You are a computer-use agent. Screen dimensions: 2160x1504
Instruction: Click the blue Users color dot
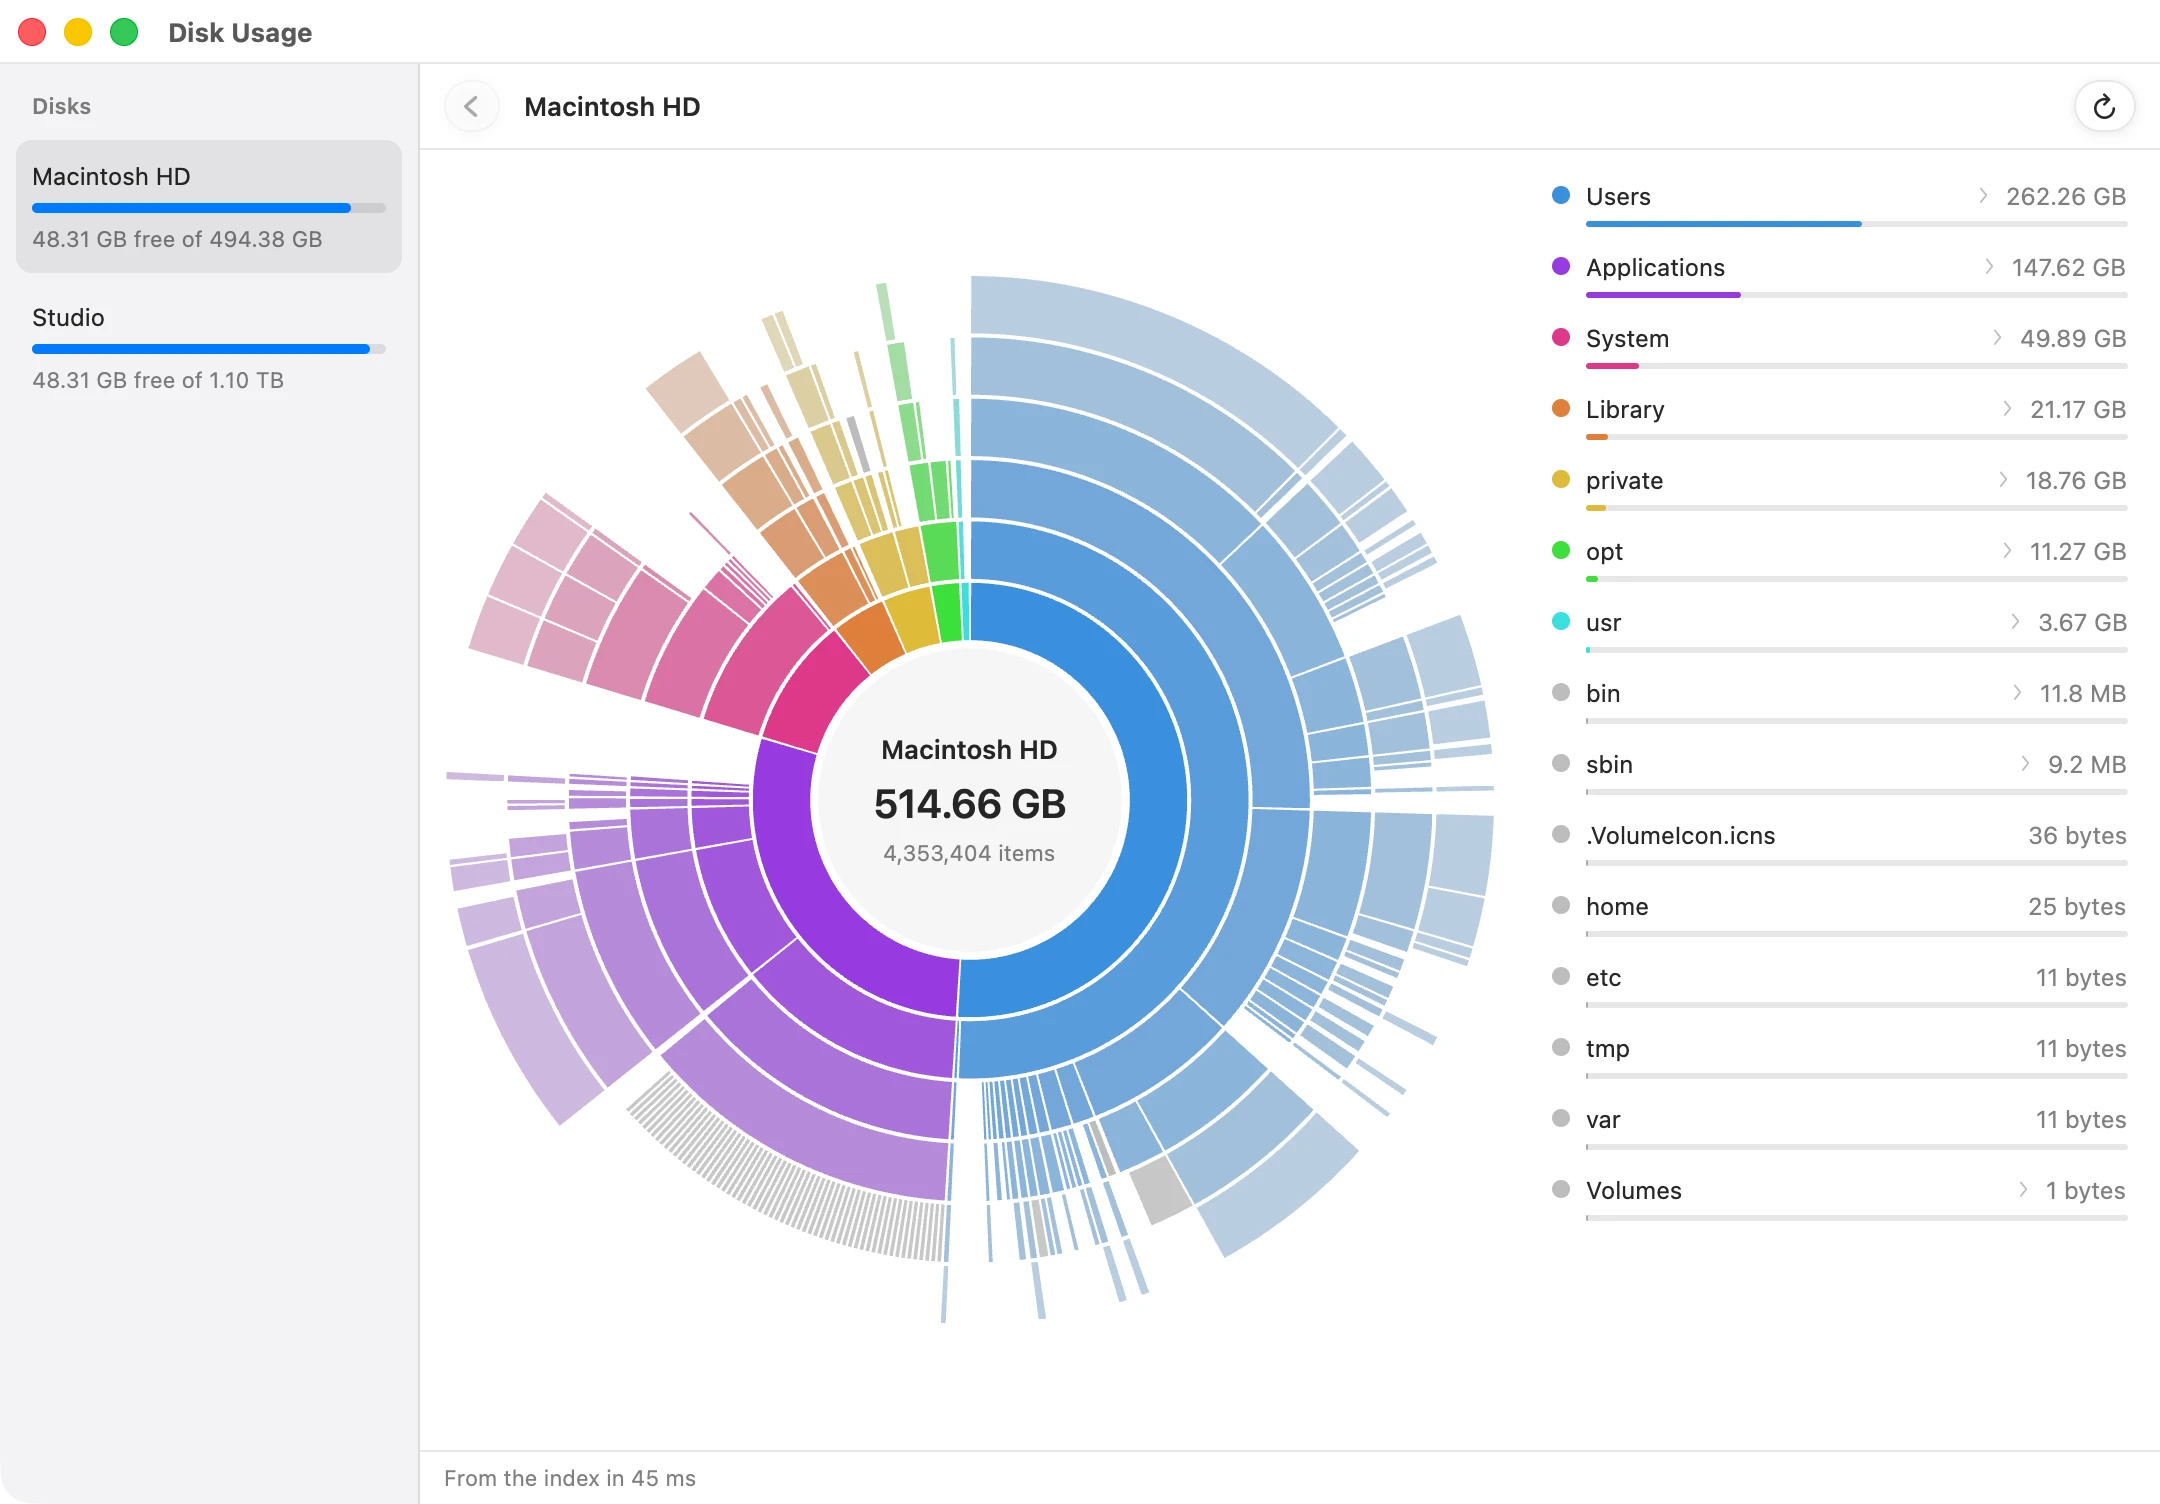click(x=1561, y=195)
